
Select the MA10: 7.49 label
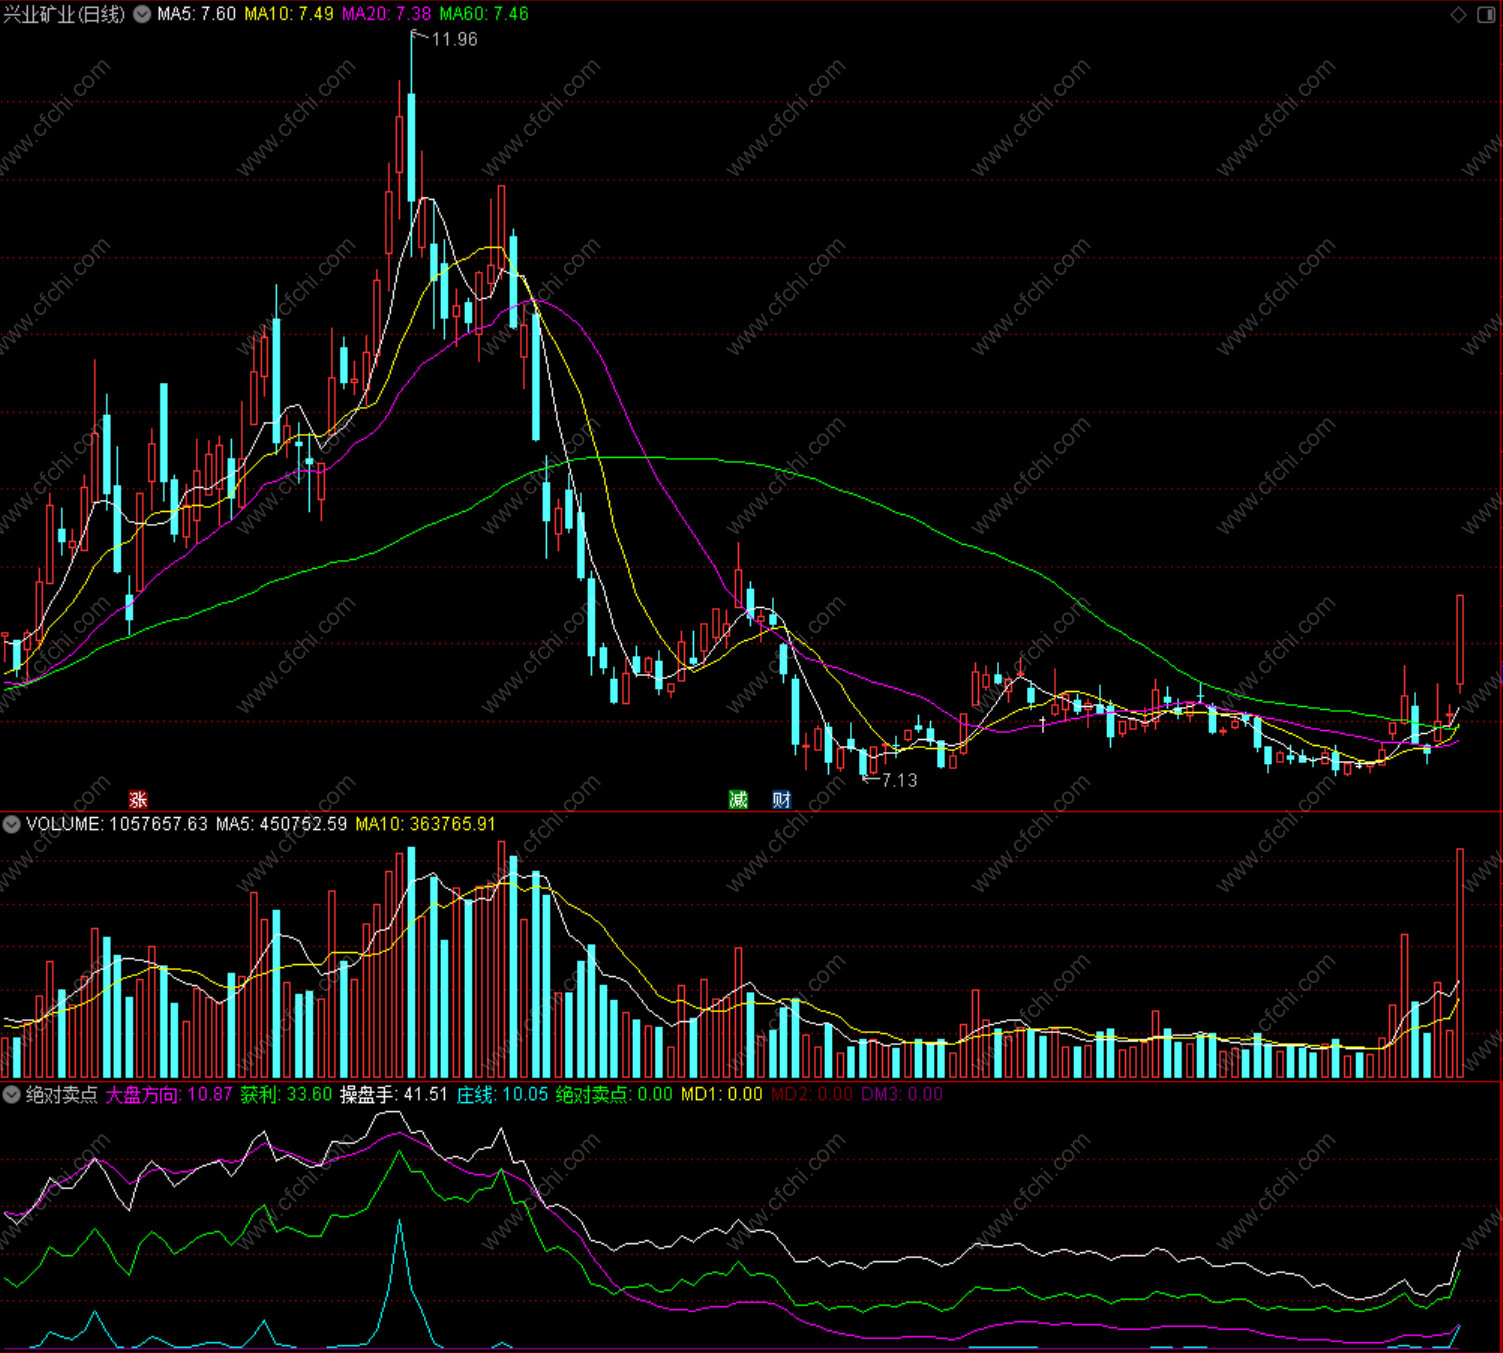289,14
